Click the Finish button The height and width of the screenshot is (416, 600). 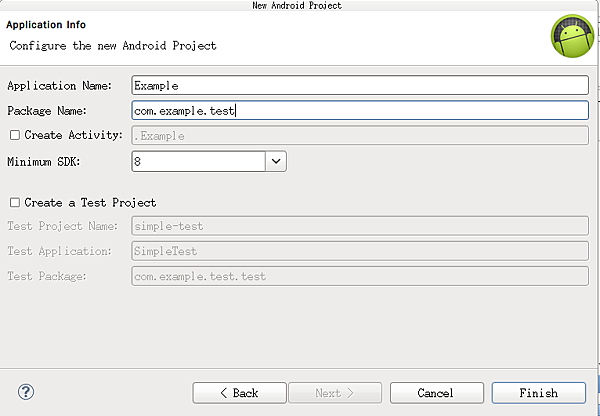538,393
